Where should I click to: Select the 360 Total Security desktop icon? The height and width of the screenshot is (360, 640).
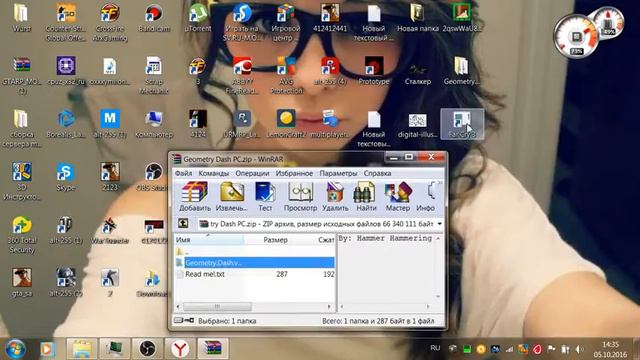coord(22,235)
